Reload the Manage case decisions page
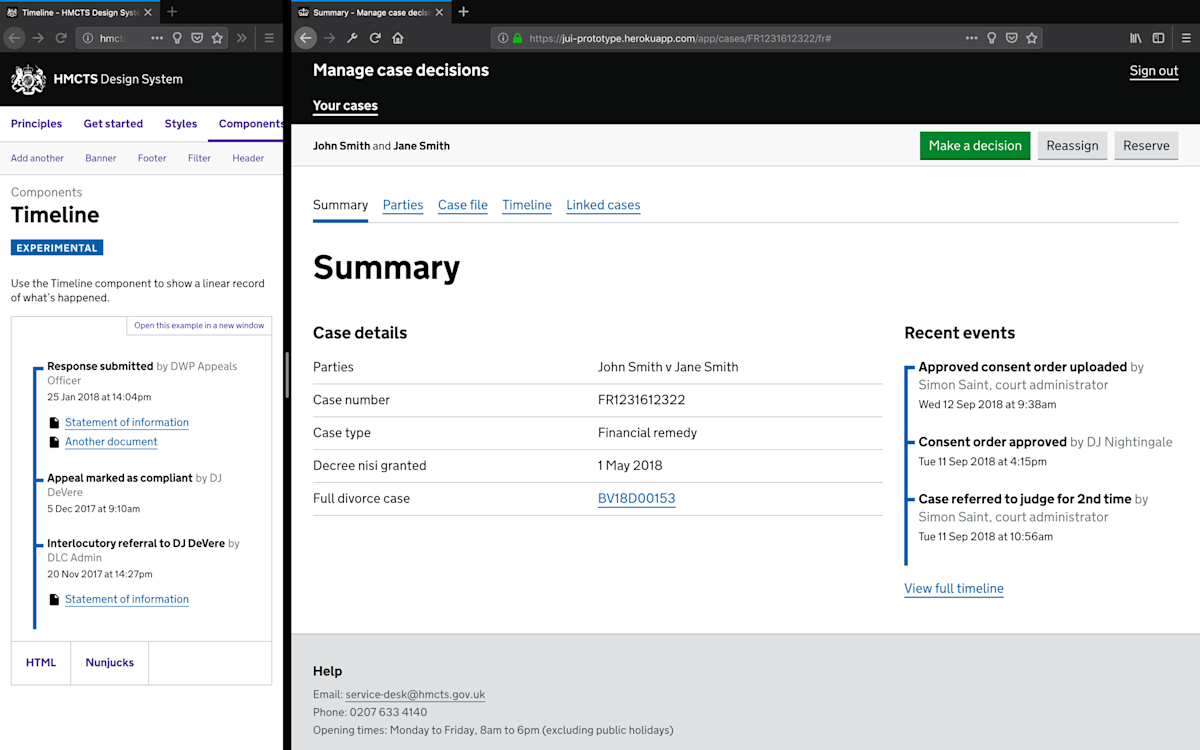 pos(375,38)
